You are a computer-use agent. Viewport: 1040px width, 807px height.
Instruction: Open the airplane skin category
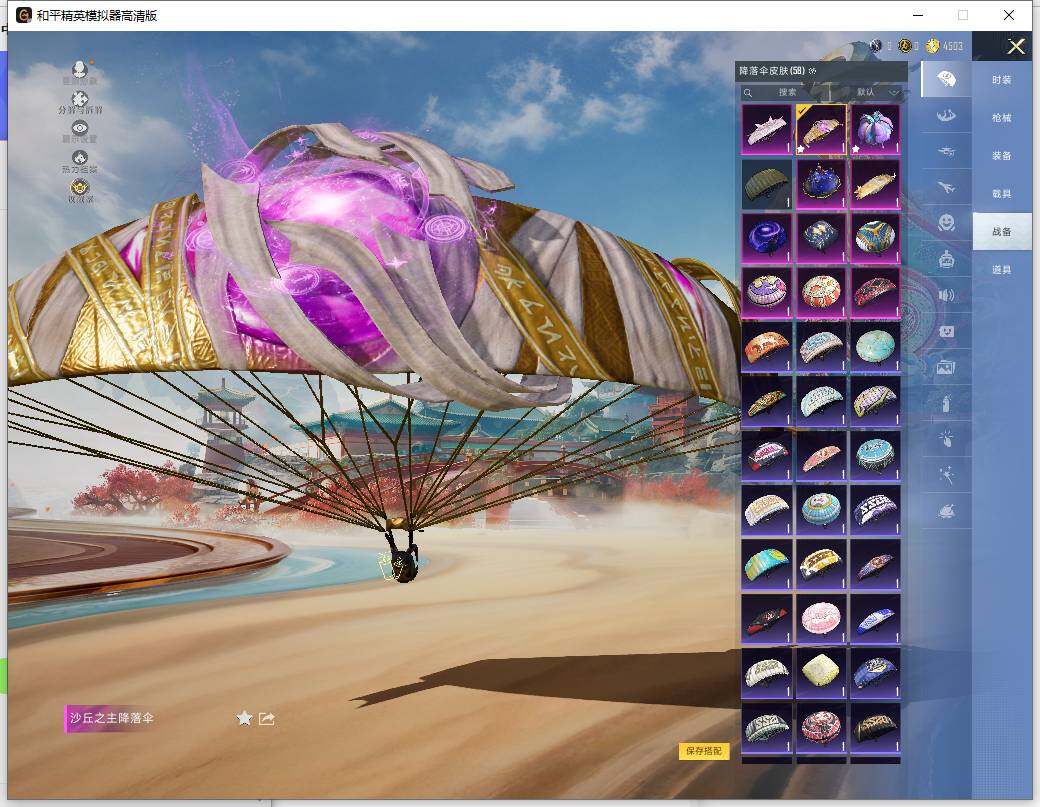[x=945, y=186]
